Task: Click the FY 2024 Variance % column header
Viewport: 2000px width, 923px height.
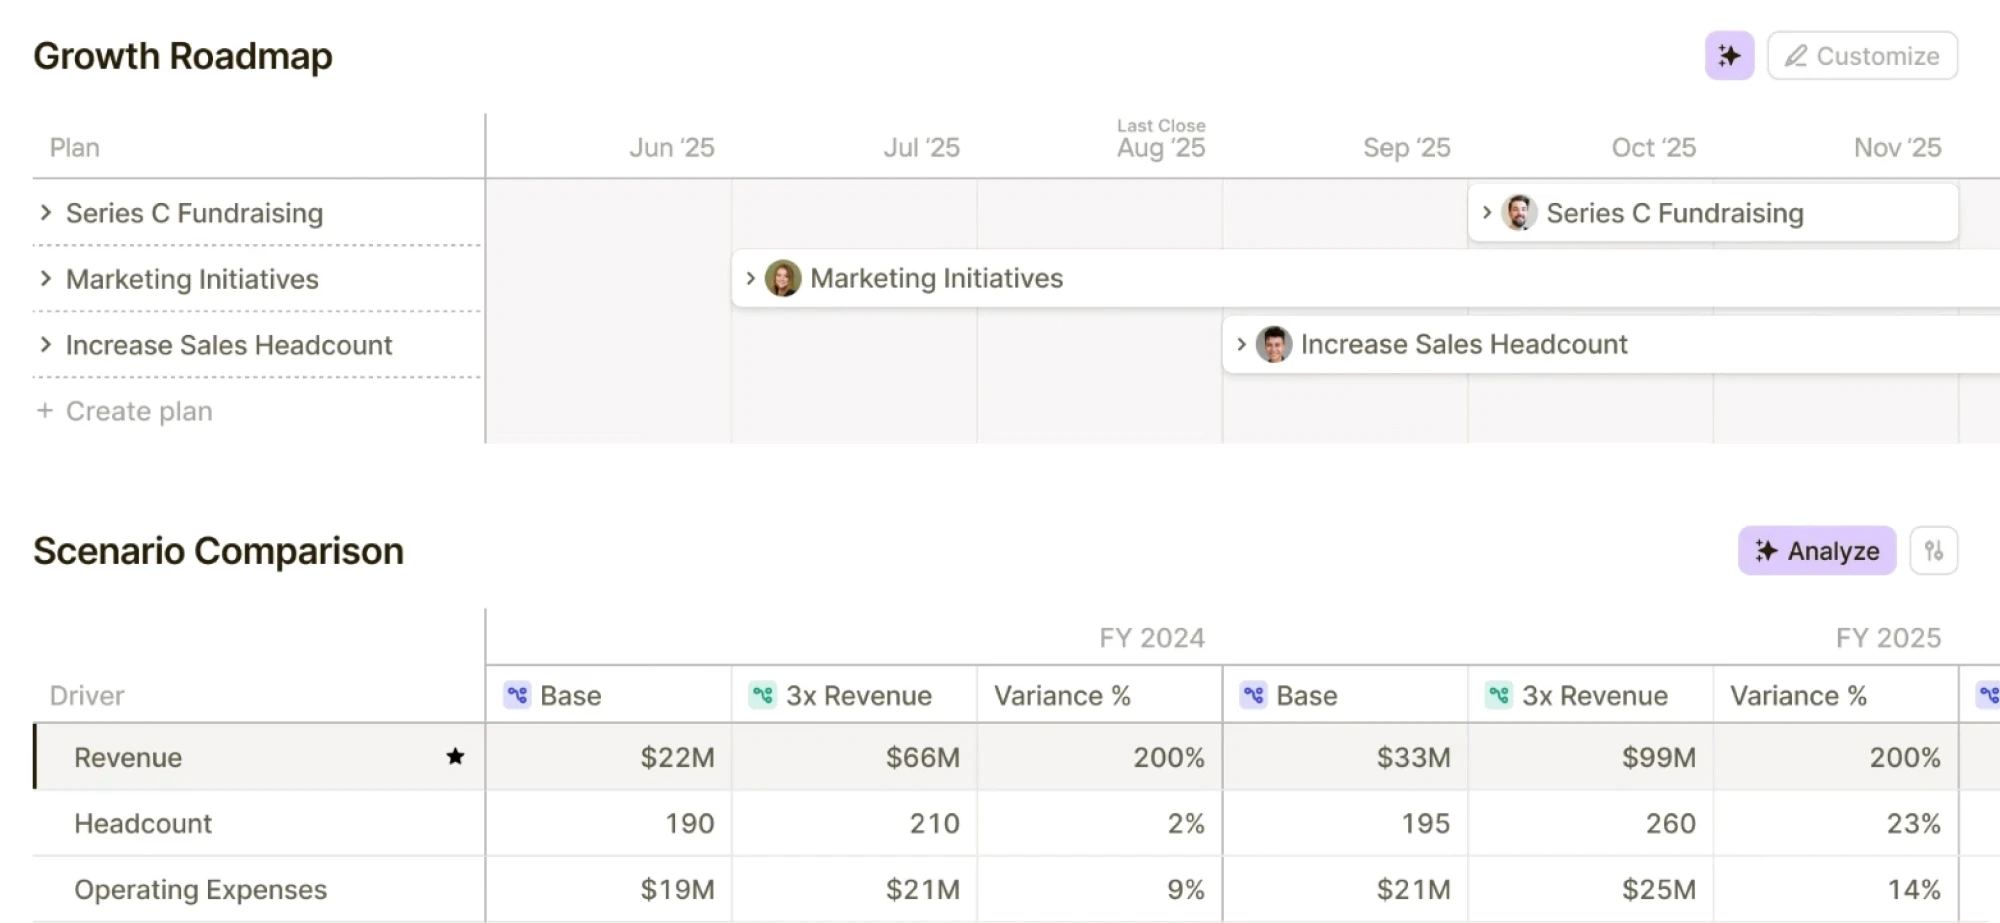Action: pyautogui.click(x=1062, y=695)
